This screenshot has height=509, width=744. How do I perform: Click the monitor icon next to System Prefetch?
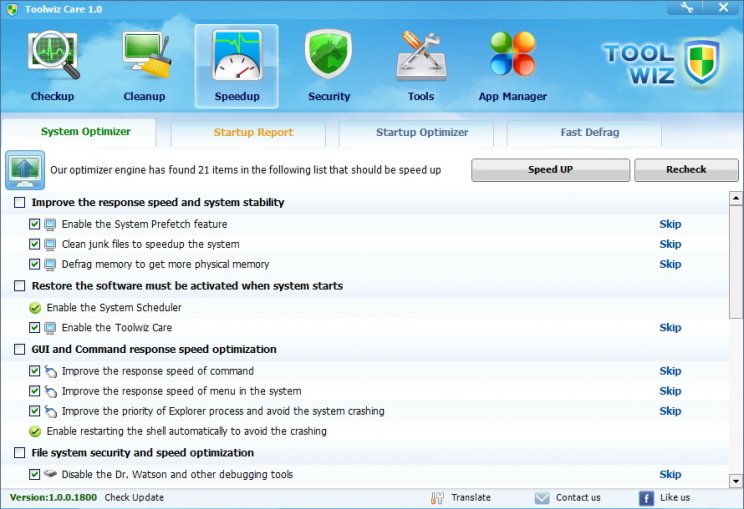[x=50, y=224]
